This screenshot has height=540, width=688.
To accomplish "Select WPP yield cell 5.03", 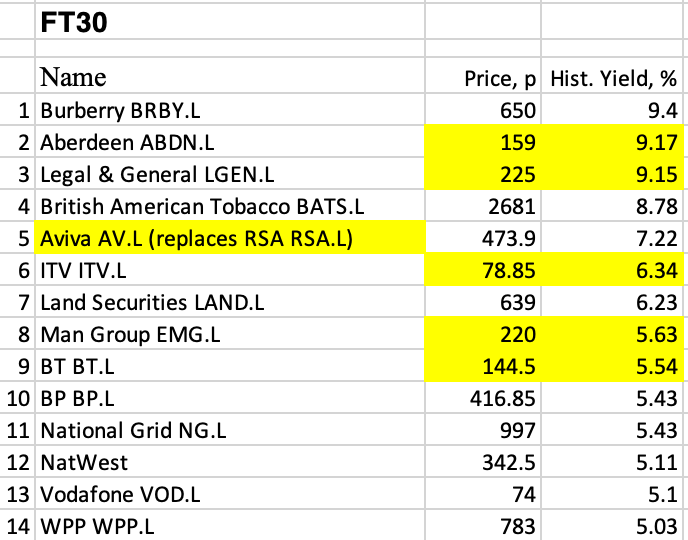I will click(x=612, y=526).
